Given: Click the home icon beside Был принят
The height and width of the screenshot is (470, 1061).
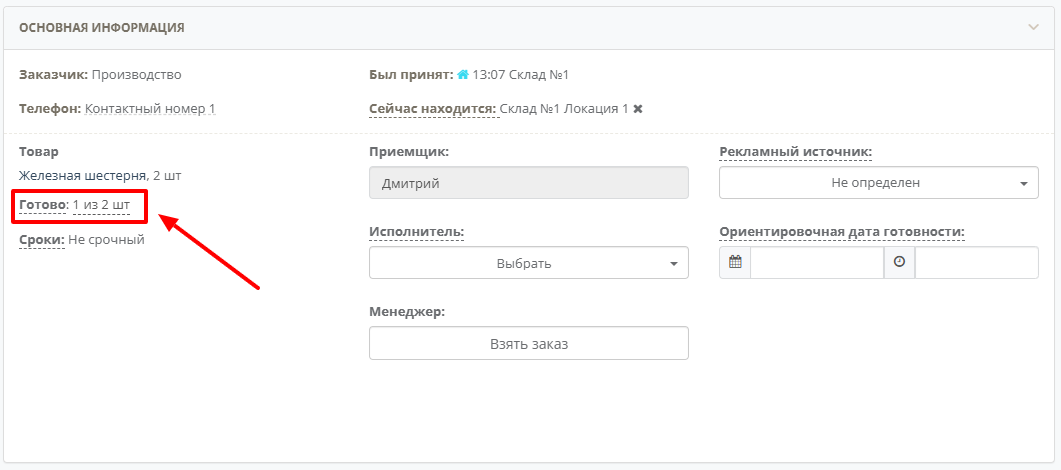Looking at the screenshot, I should pos(463,74).
